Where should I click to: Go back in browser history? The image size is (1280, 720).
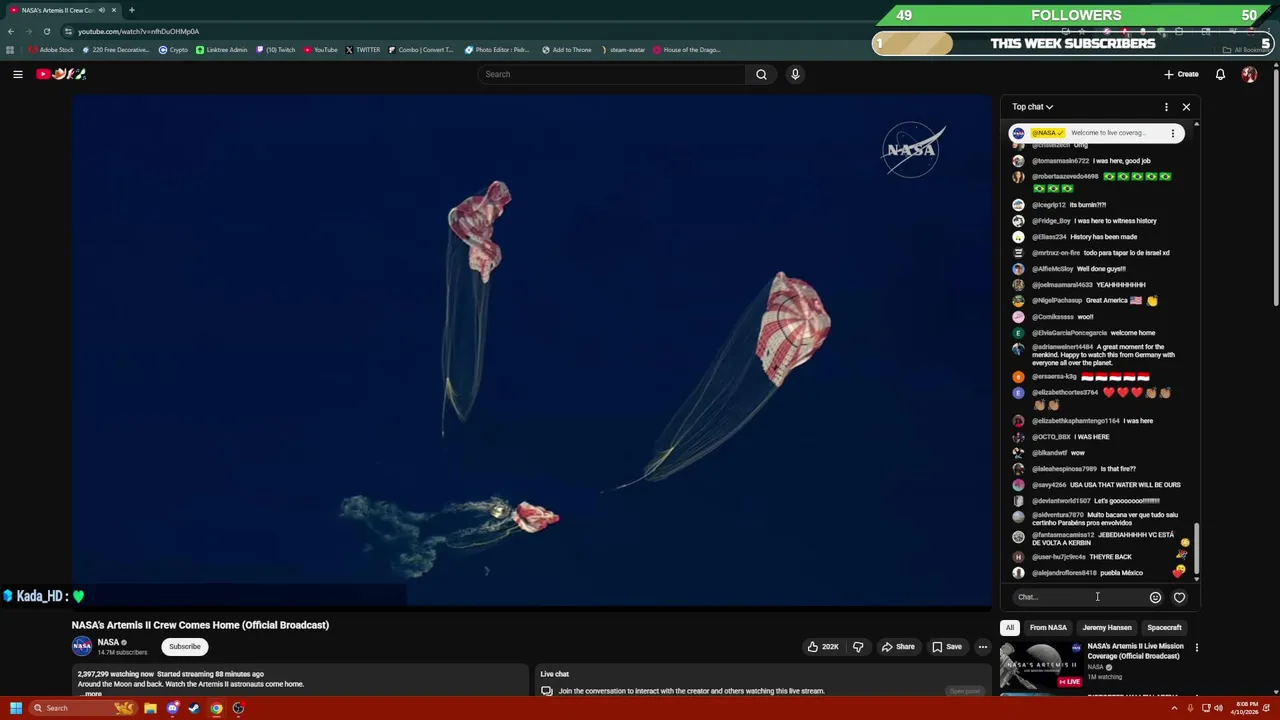(11, 31)
